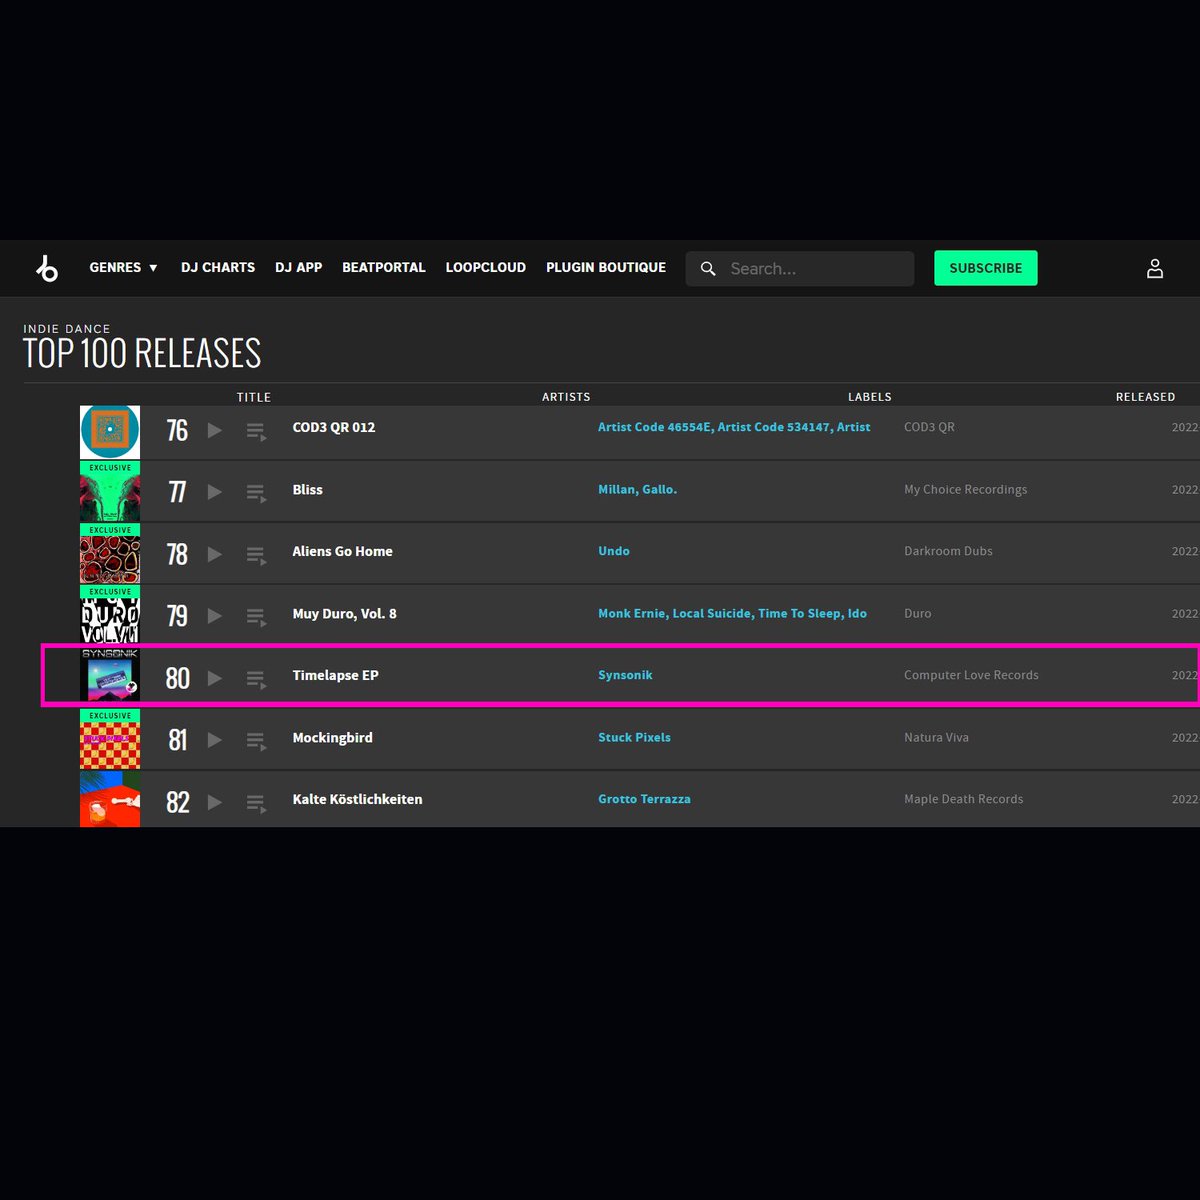Open label My Choice Recordings

[x=965, y=489]
